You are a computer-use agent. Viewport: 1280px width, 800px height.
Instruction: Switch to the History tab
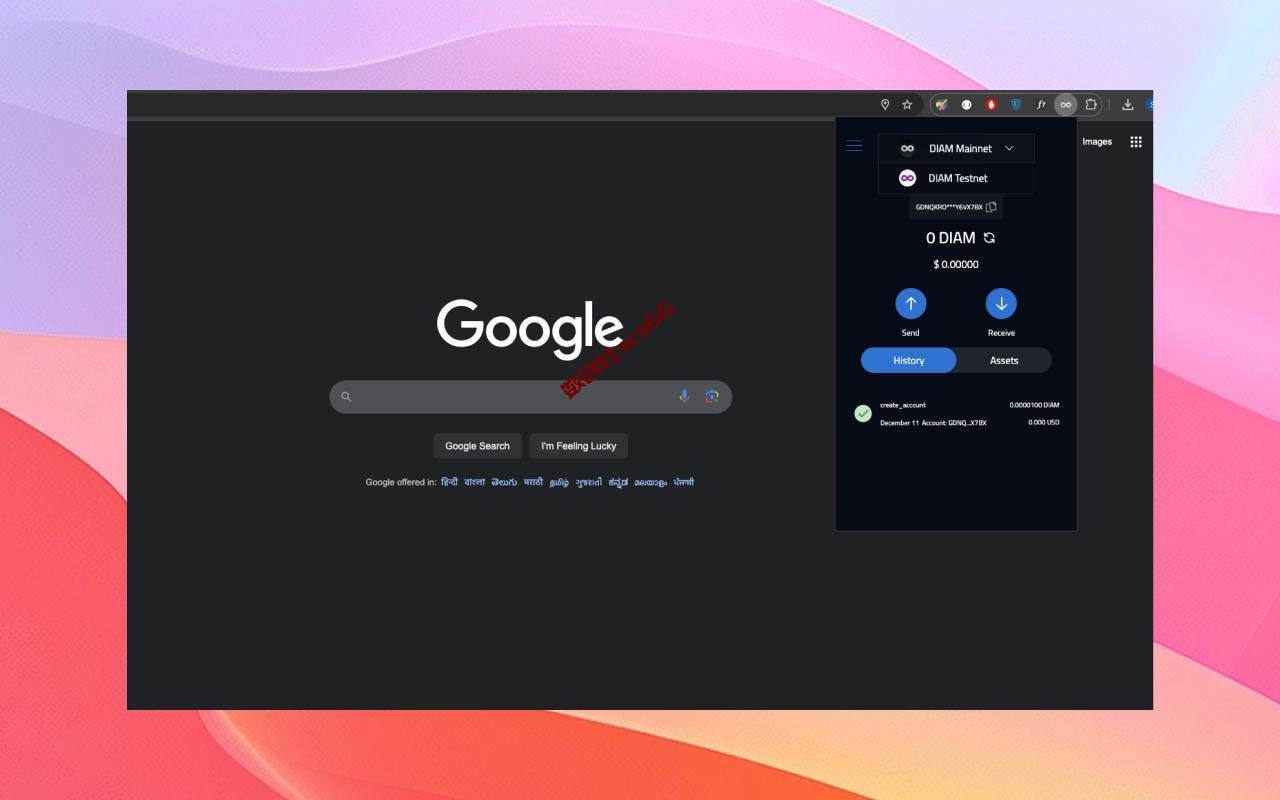[x=908, y=360]
